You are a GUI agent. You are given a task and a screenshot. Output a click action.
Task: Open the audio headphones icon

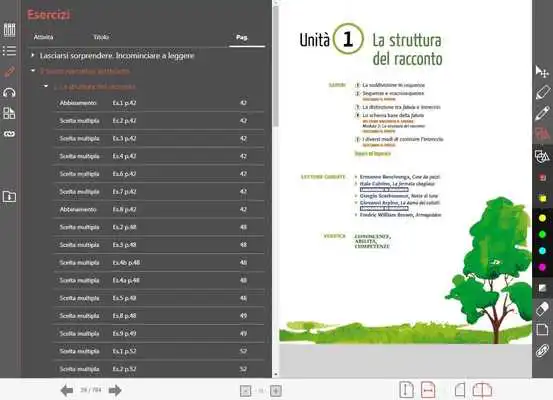pos(10,93)
